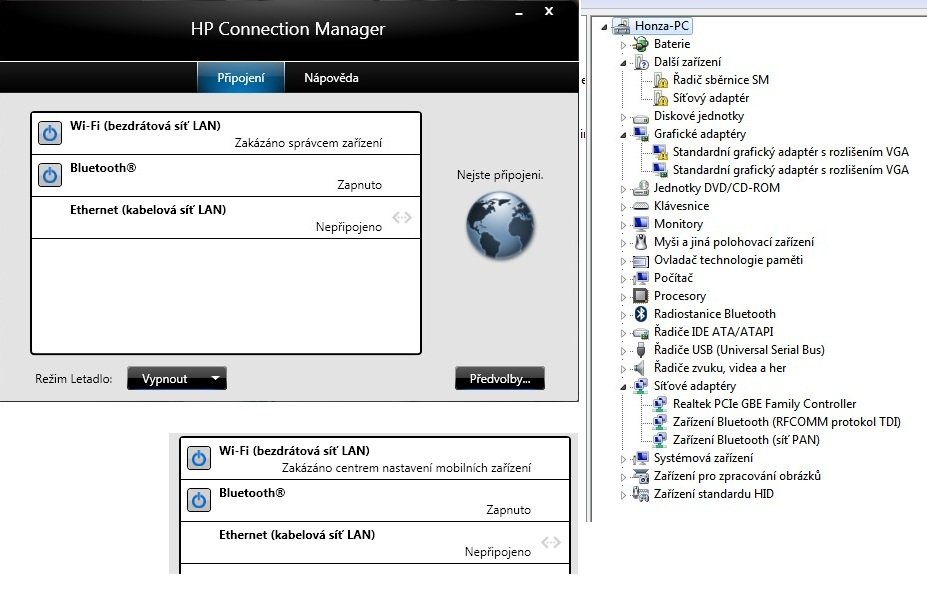The height and width of the screenshot is (592, 927).
Task: Click the Ethernet connection arrows icon
Action: 402,217
